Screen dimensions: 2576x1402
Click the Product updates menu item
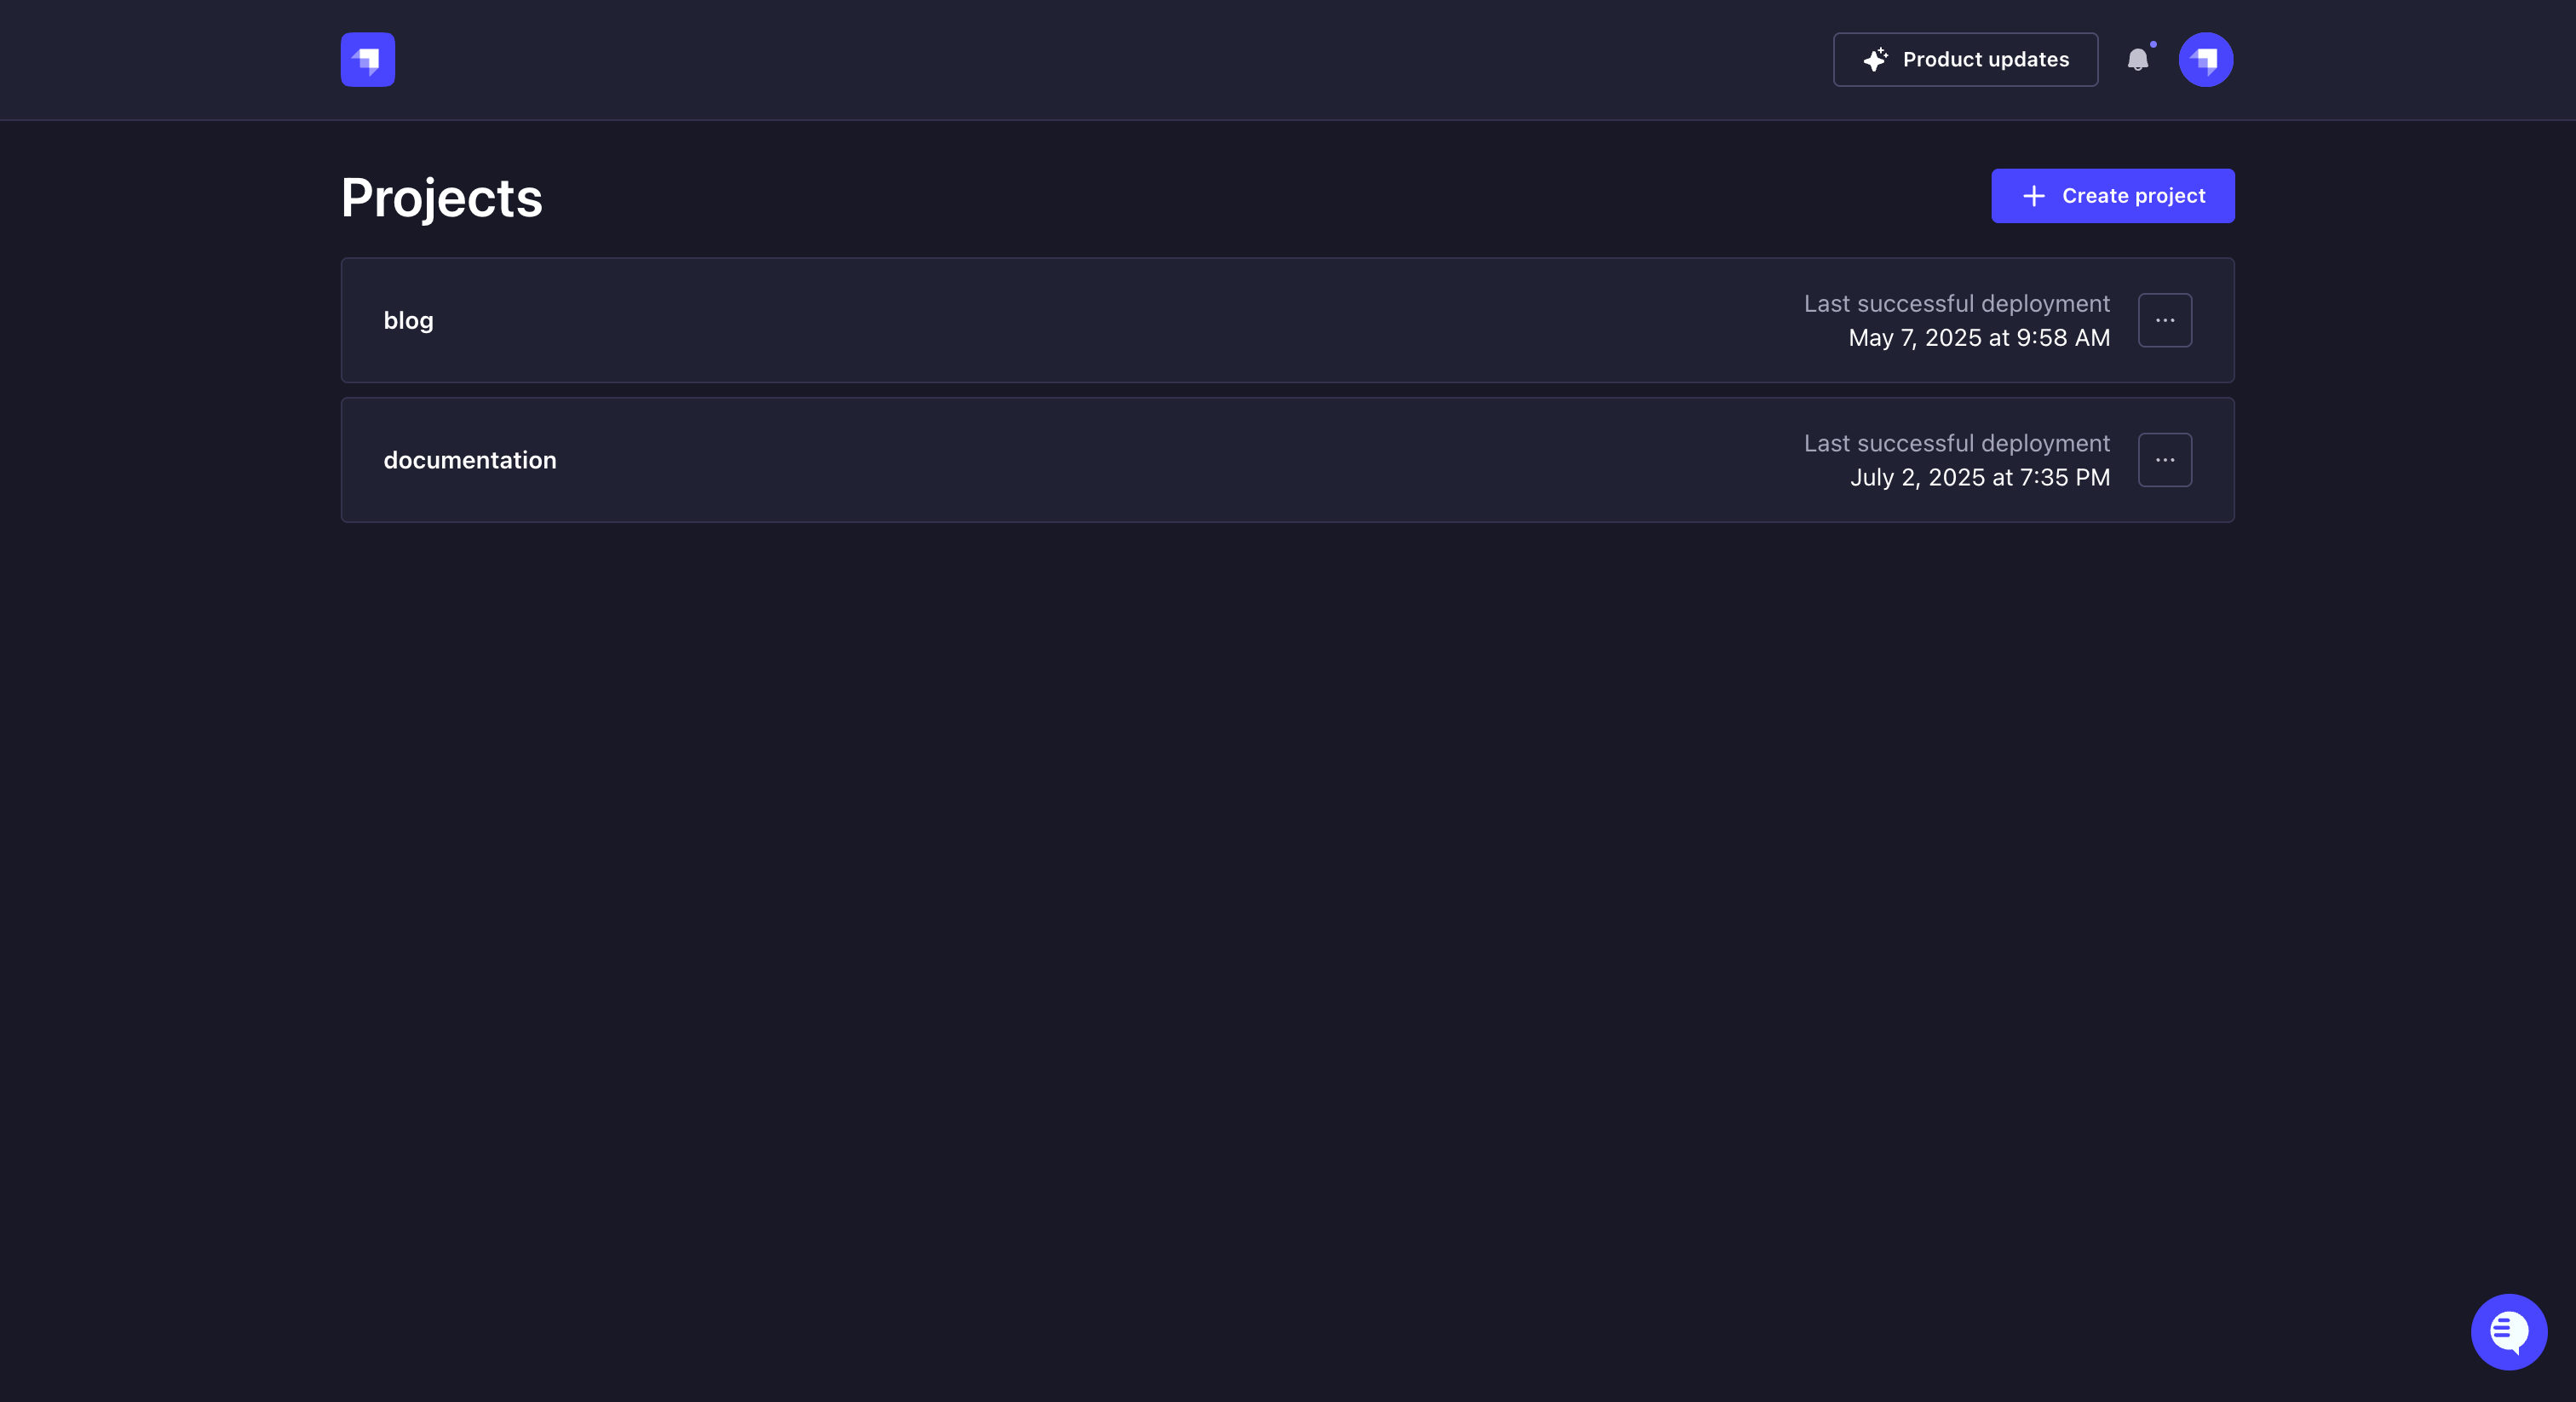(x=1964, y=59)
